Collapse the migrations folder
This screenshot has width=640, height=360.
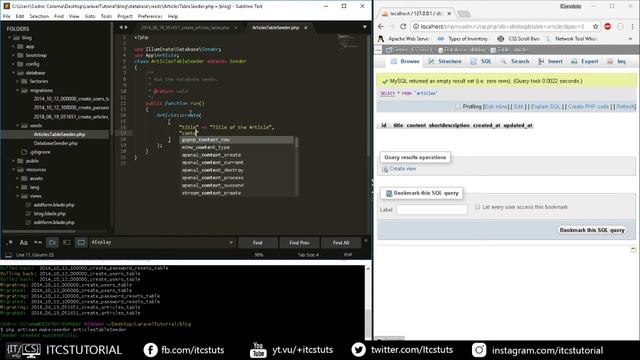18,91
